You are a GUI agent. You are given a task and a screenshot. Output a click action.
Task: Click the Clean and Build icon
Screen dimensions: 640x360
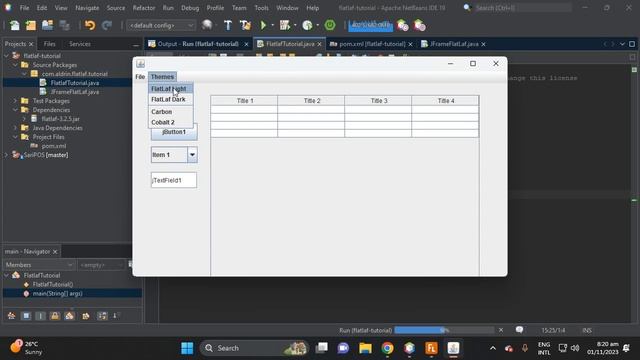[245, 26]
